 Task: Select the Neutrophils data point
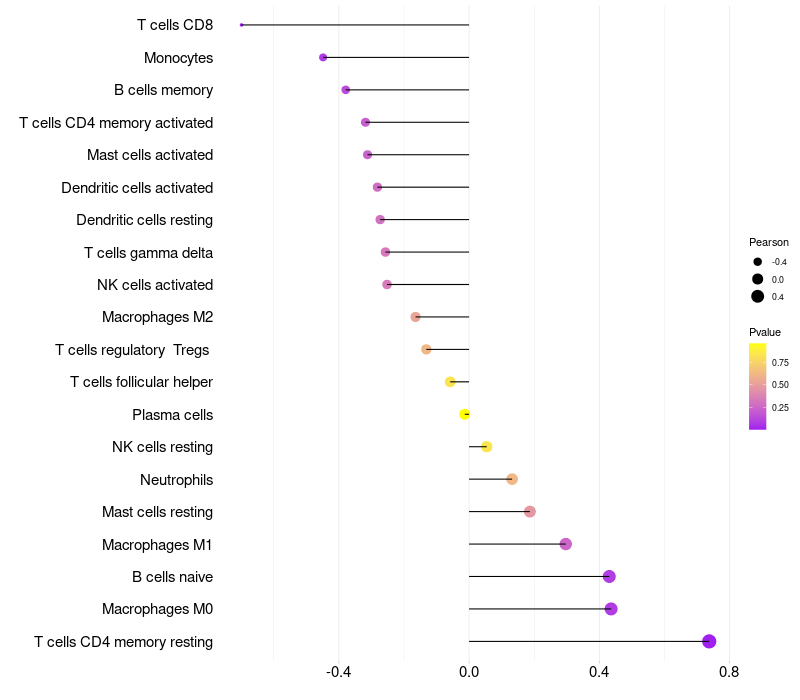pos(512,479)
